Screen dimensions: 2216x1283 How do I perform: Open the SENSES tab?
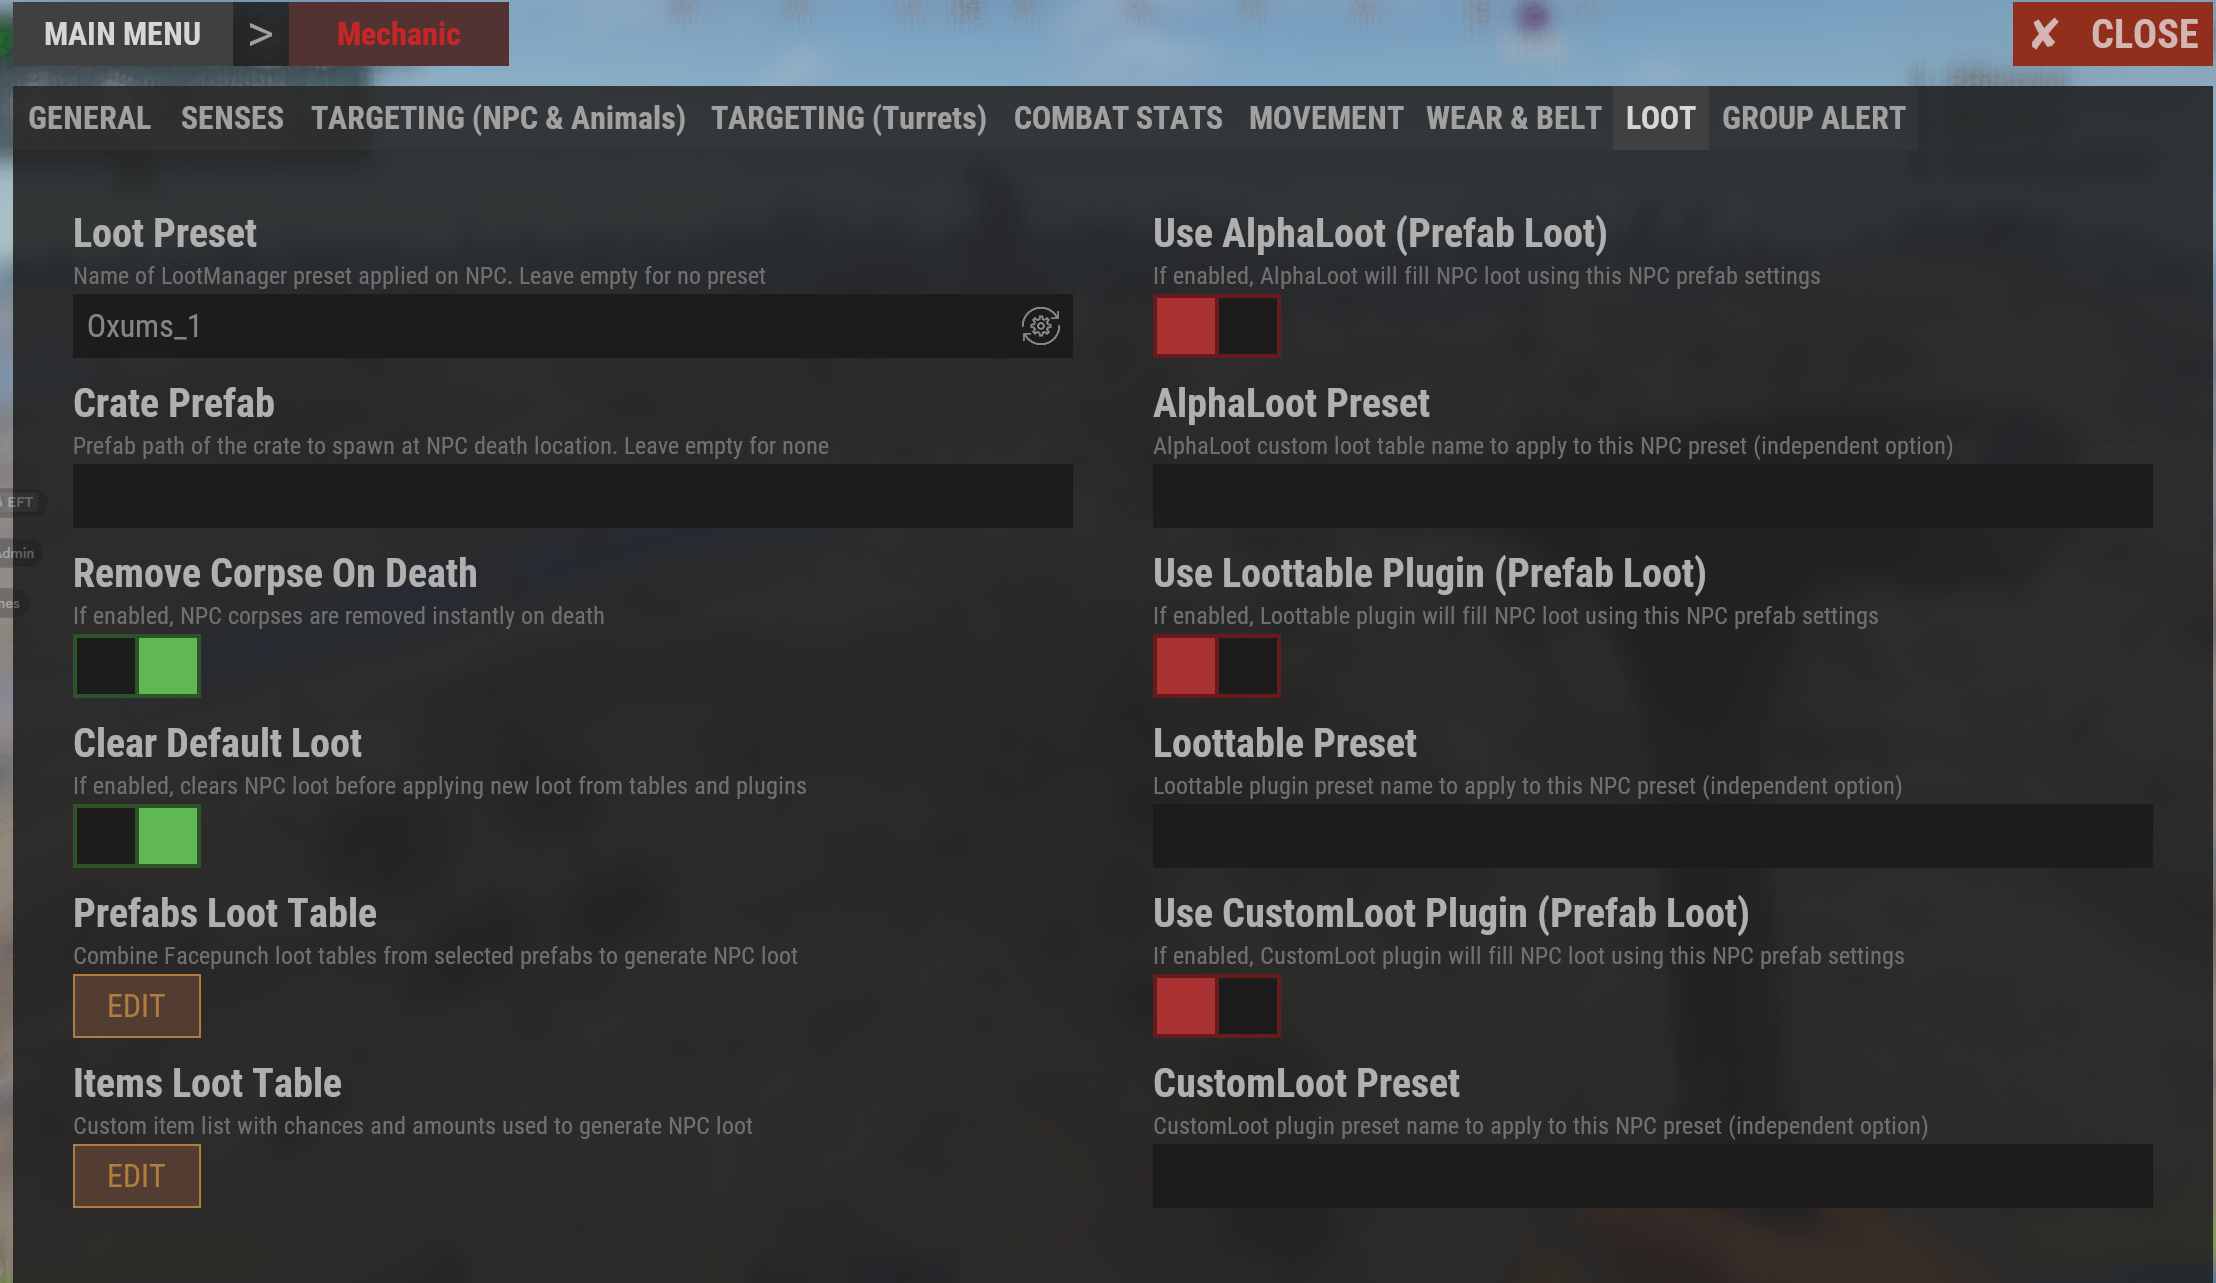pos(232,118)
